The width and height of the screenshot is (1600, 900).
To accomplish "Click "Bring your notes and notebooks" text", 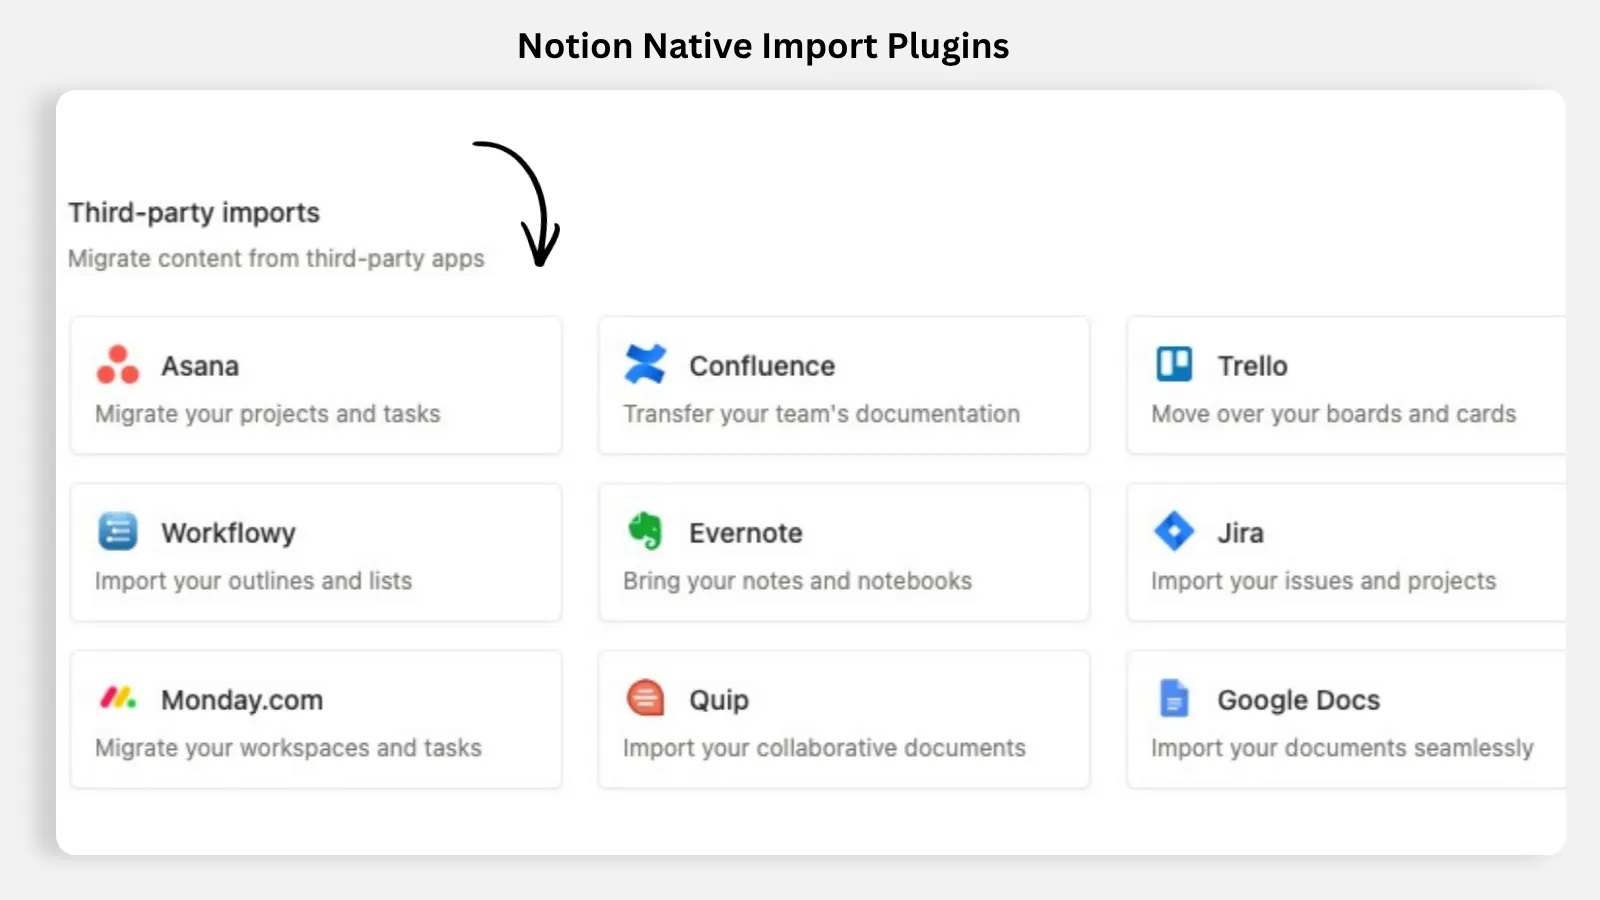I will coord(798,581).
